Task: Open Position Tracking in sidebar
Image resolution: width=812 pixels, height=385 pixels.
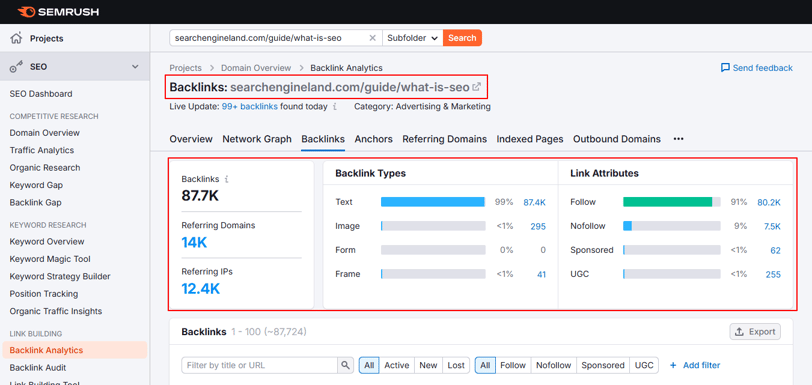Action: point(44,294)
